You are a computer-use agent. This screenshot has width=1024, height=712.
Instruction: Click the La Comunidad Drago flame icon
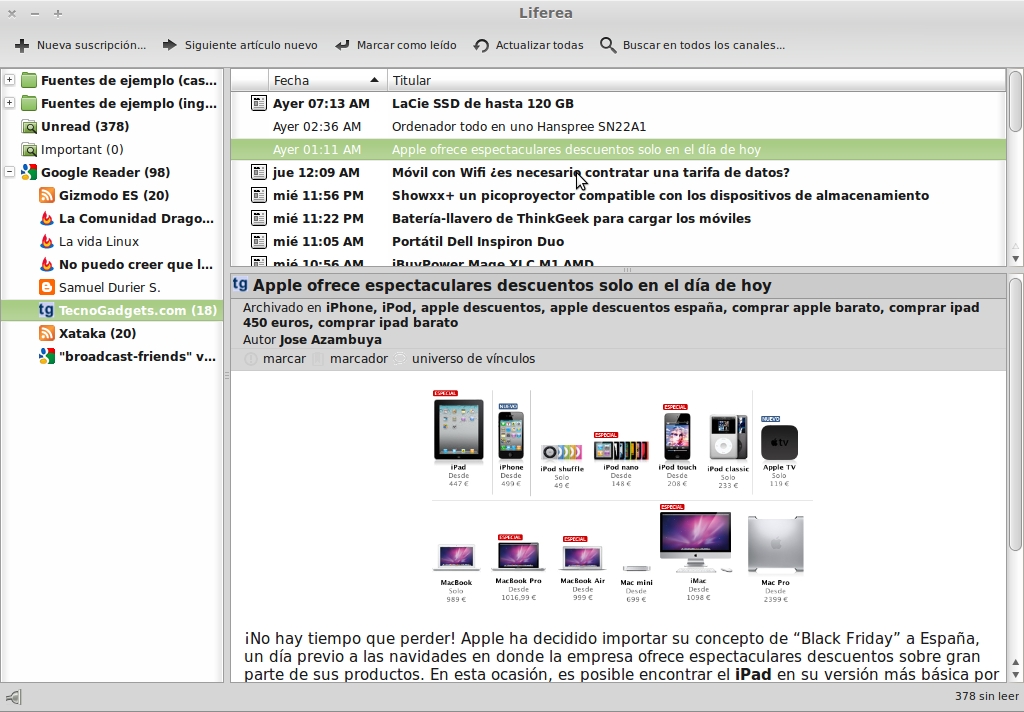(46, 218)
